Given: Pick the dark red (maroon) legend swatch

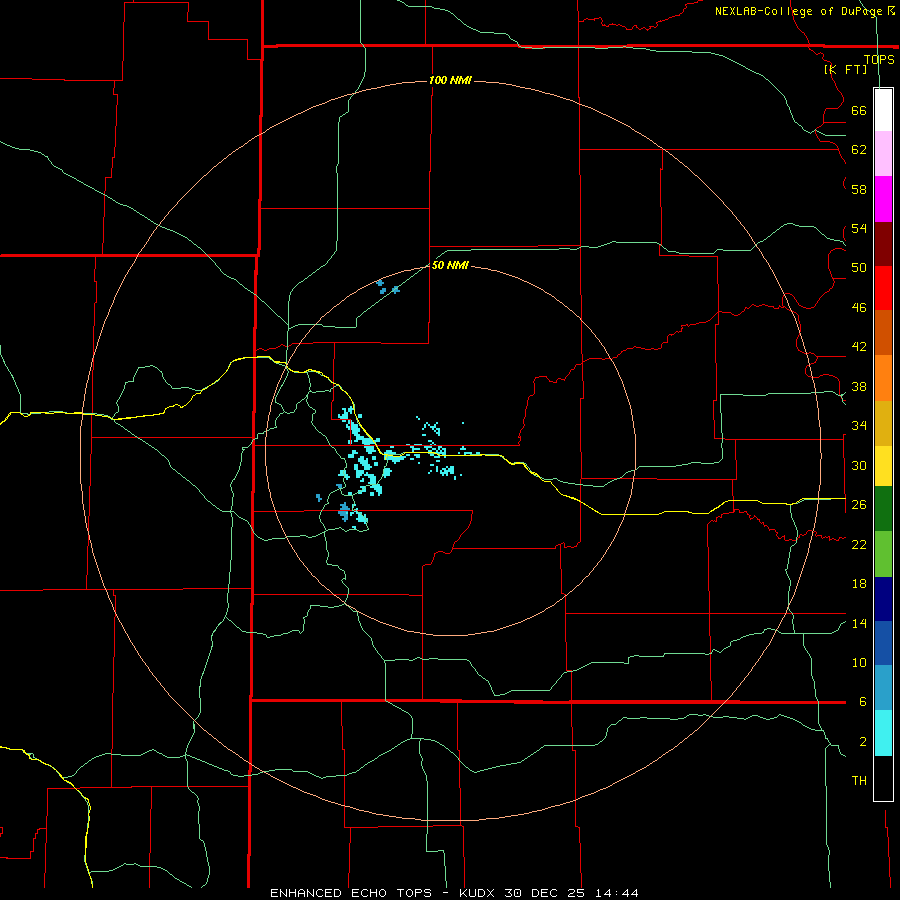Looking at the screenshot, I should (x=883, y=244).
